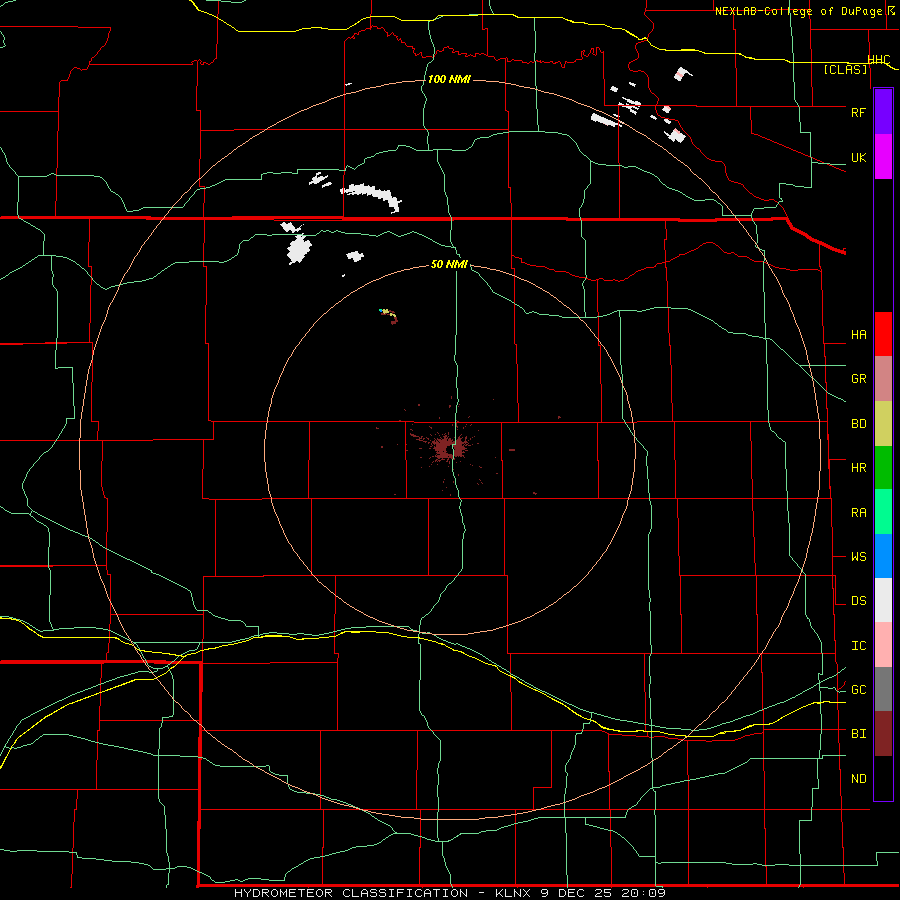Click the dark red BI legend swatch
The image size is (900, 900).
tap(883, 734)
